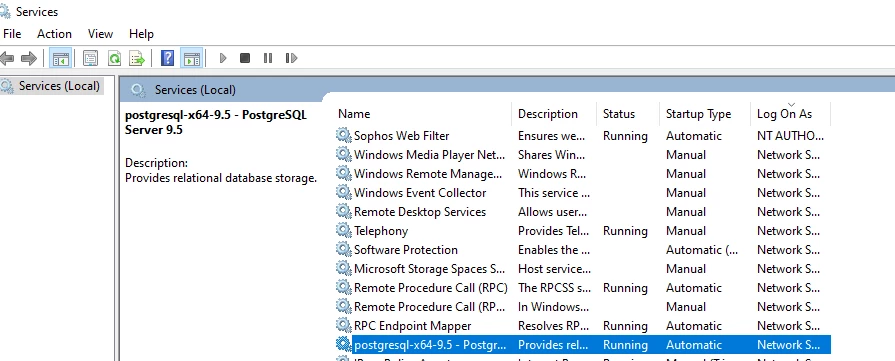Screen dimensions: 895x361
Task: Open the File menu
Action: pos(12,34)
